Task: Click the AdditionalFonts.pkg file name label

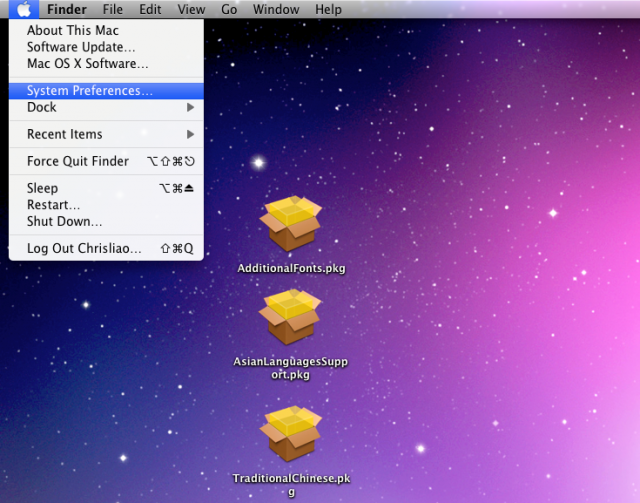Action: 291,268
